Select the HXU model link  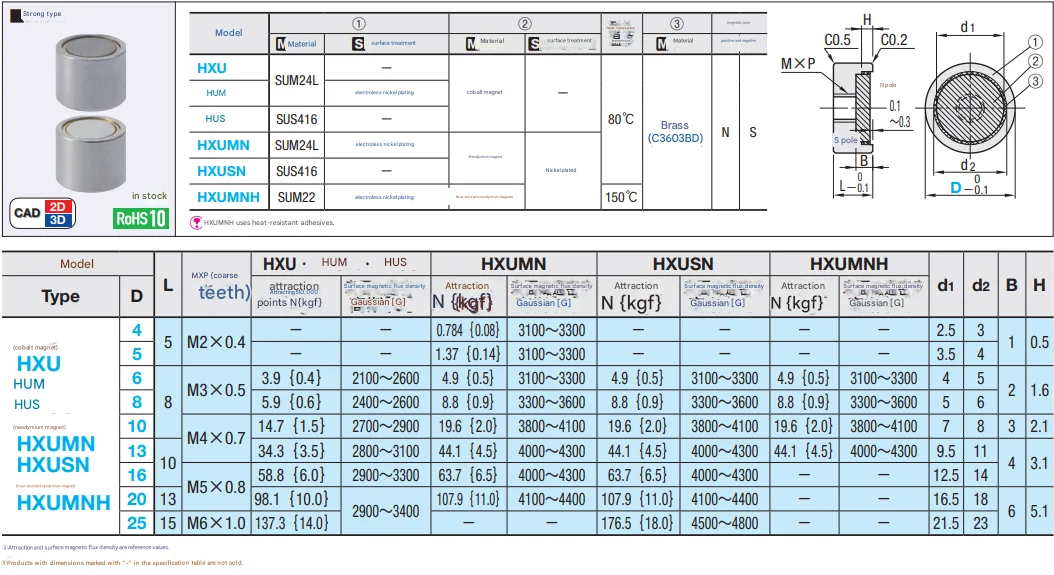(212, 68)
